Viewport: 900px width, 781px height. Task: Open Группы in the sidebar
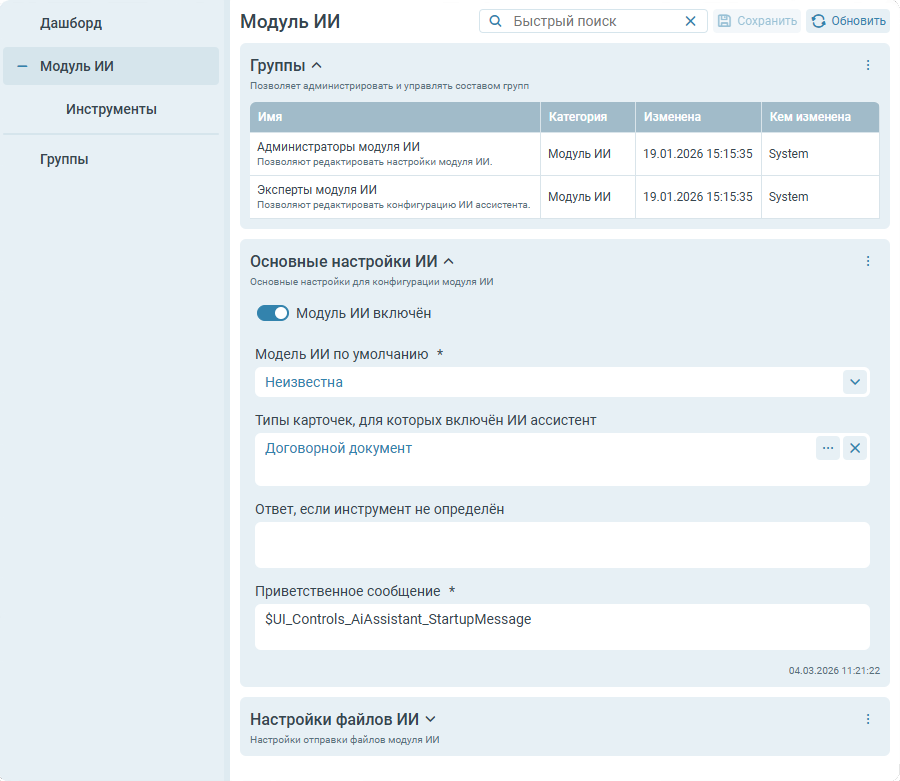tap(64, 159)
